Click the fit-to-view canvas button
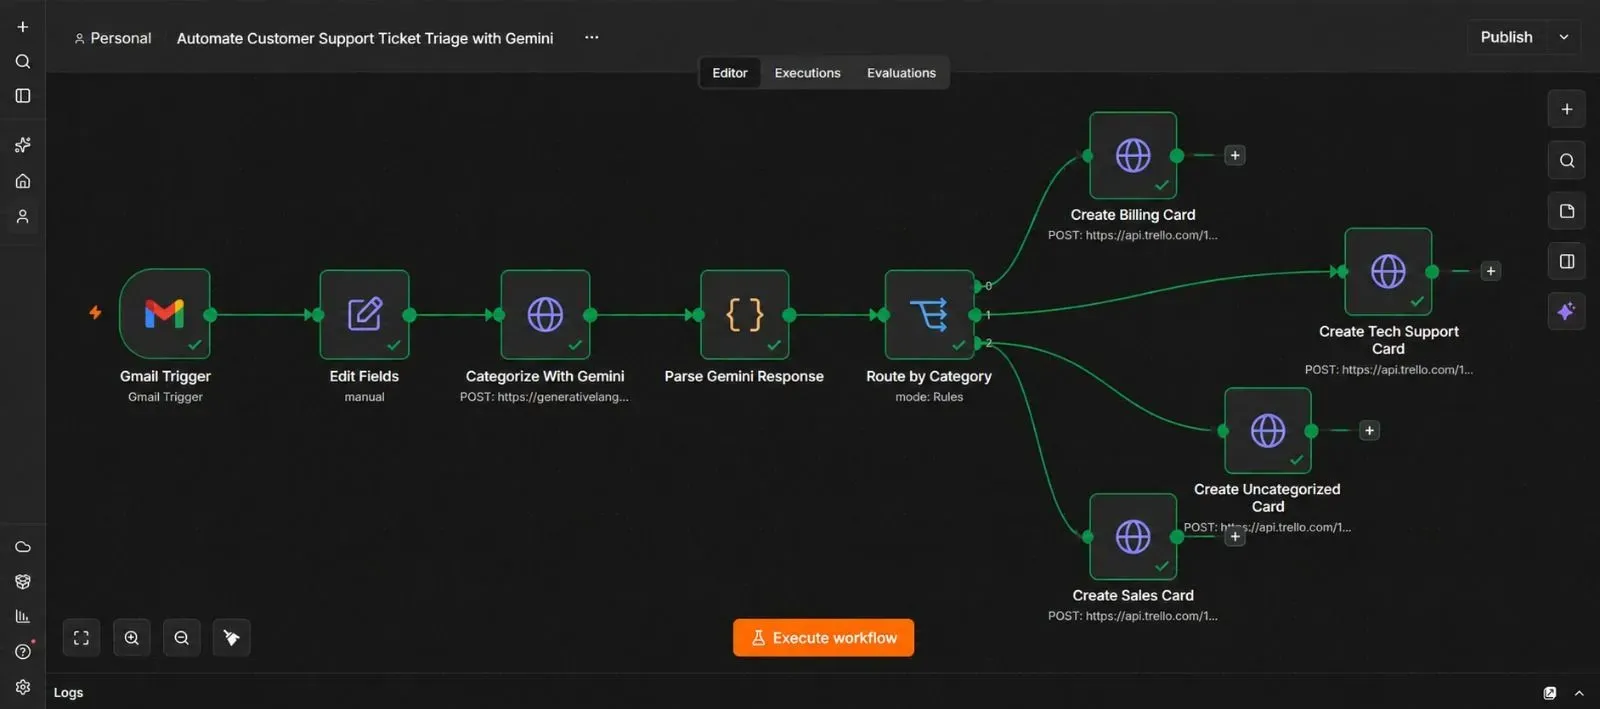Viewport: 1600px width, 709px height. 81,638
